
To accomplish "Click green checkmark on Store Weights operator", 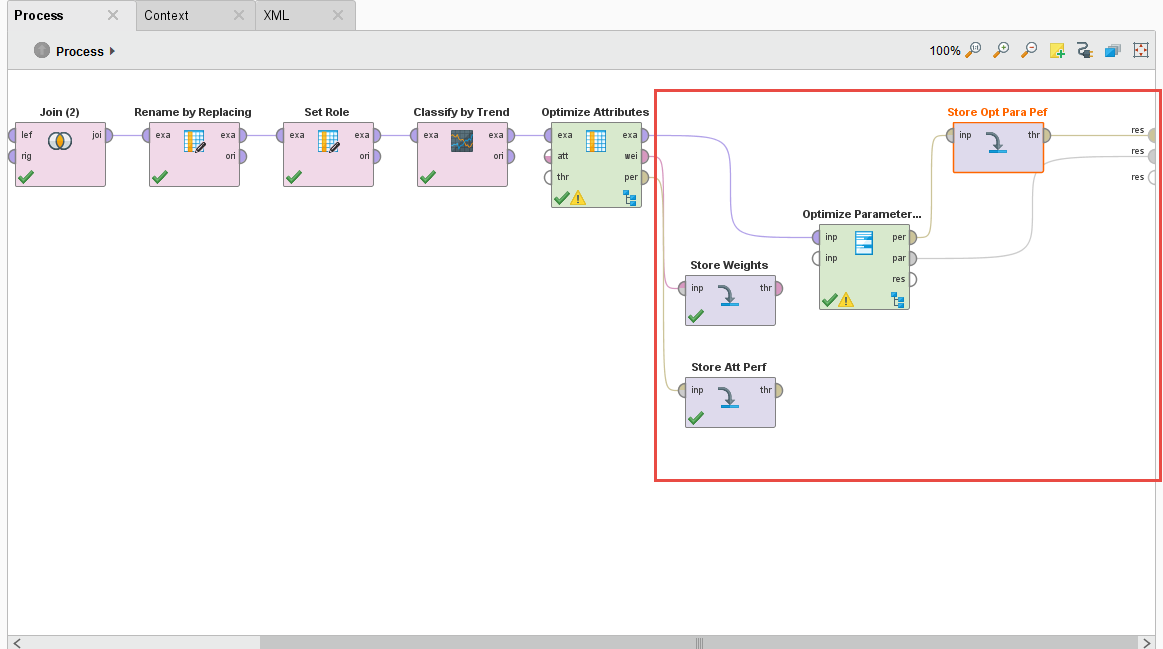I will pyautogui.click(x=696, y=316).
